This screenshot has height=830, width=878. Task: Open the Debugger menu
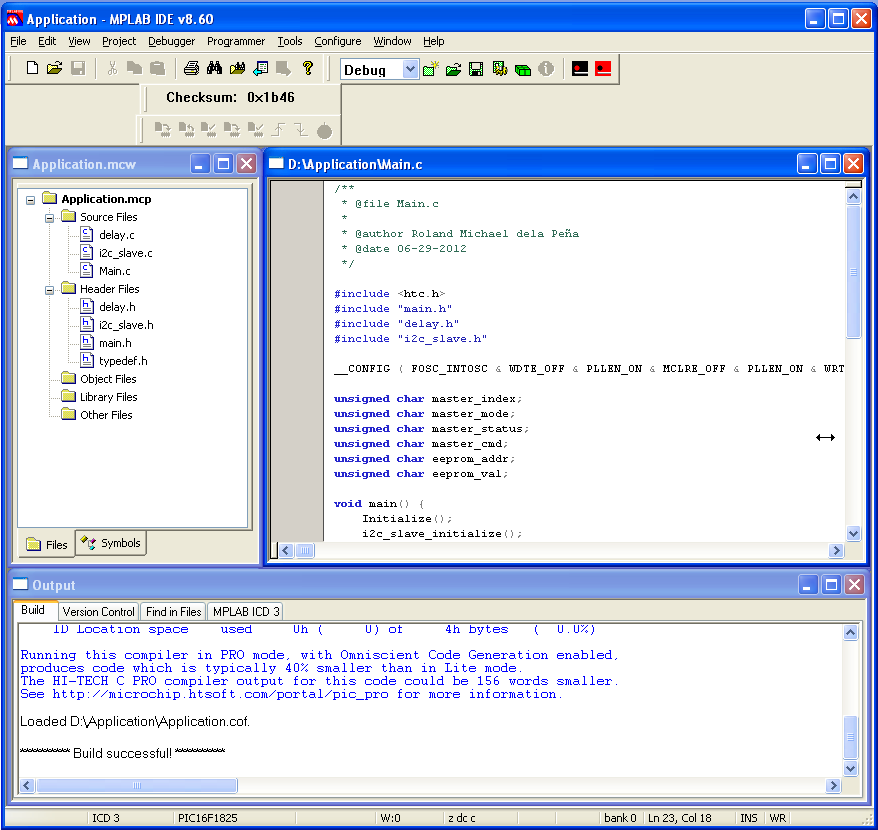click(171, 41)
